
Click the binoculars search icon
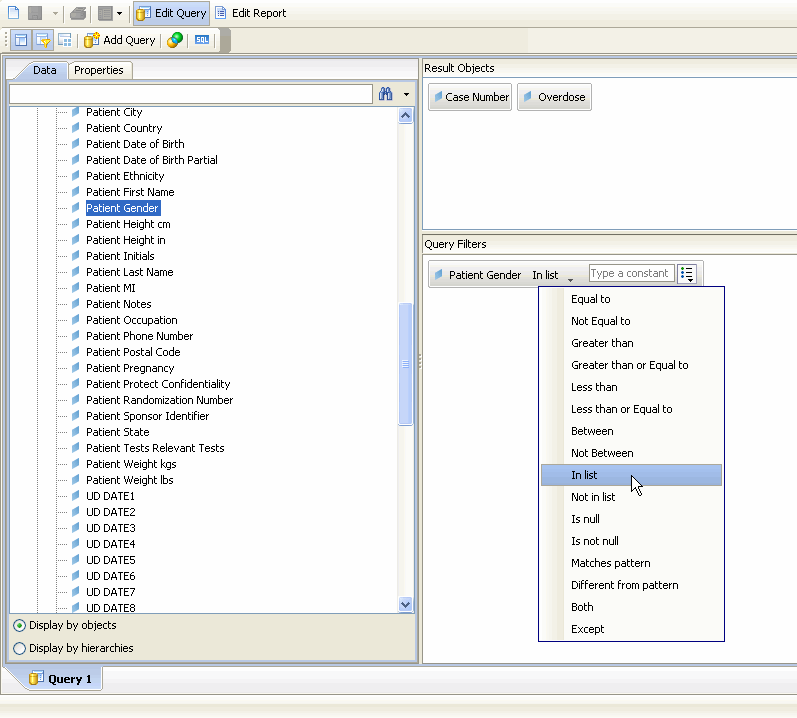pyautogui.click(x=385, y=94)
